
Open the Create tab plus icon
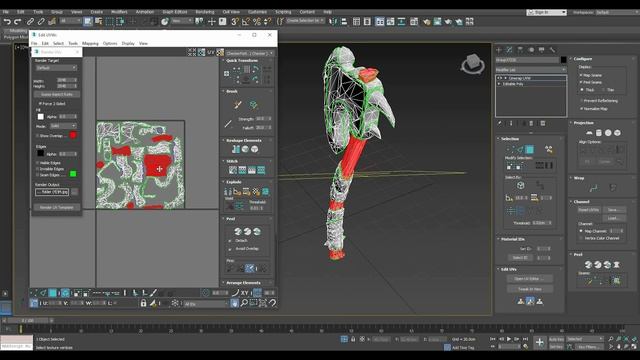click(x=499, y=50)
